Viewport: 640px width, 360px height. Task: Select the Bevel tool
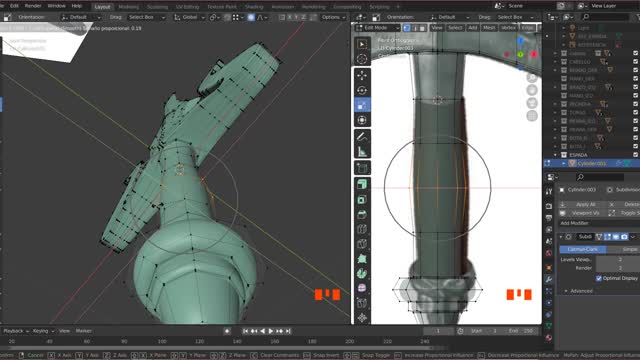pyautogui.click(x=362, y=214)
